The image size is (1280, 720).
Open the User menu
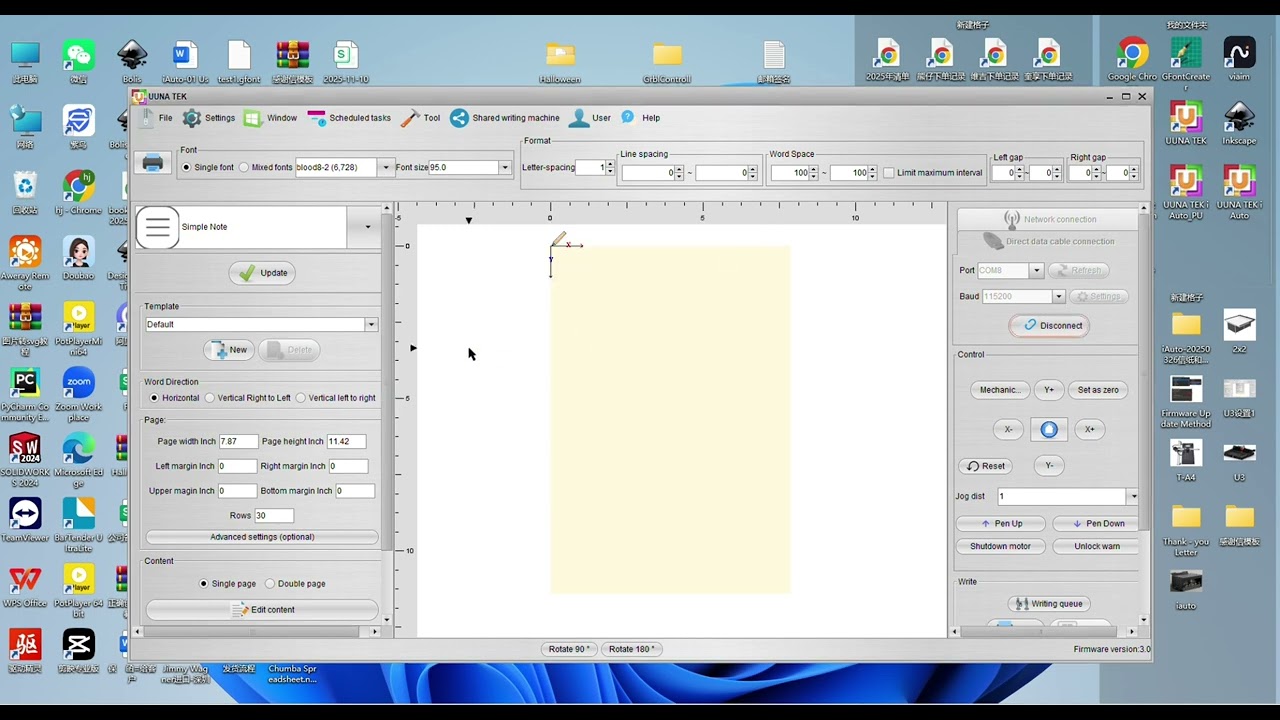click(589, 118)
